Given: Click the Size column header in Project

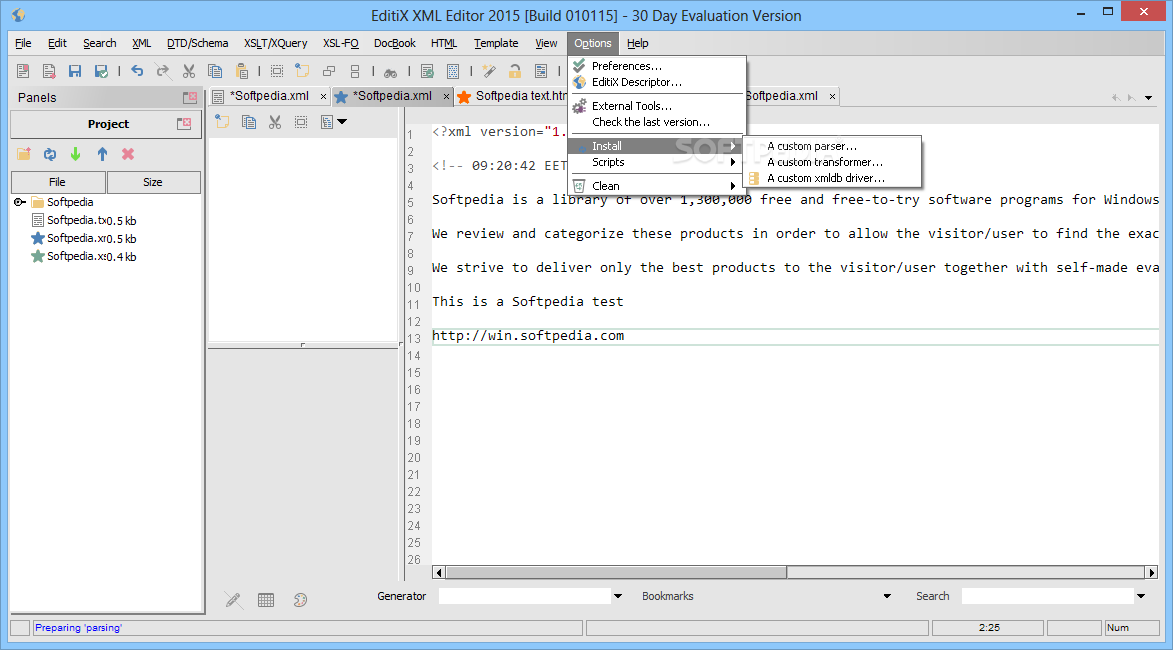Looking at the screenshot, I should pyautogui.click(x=153, y=182).
